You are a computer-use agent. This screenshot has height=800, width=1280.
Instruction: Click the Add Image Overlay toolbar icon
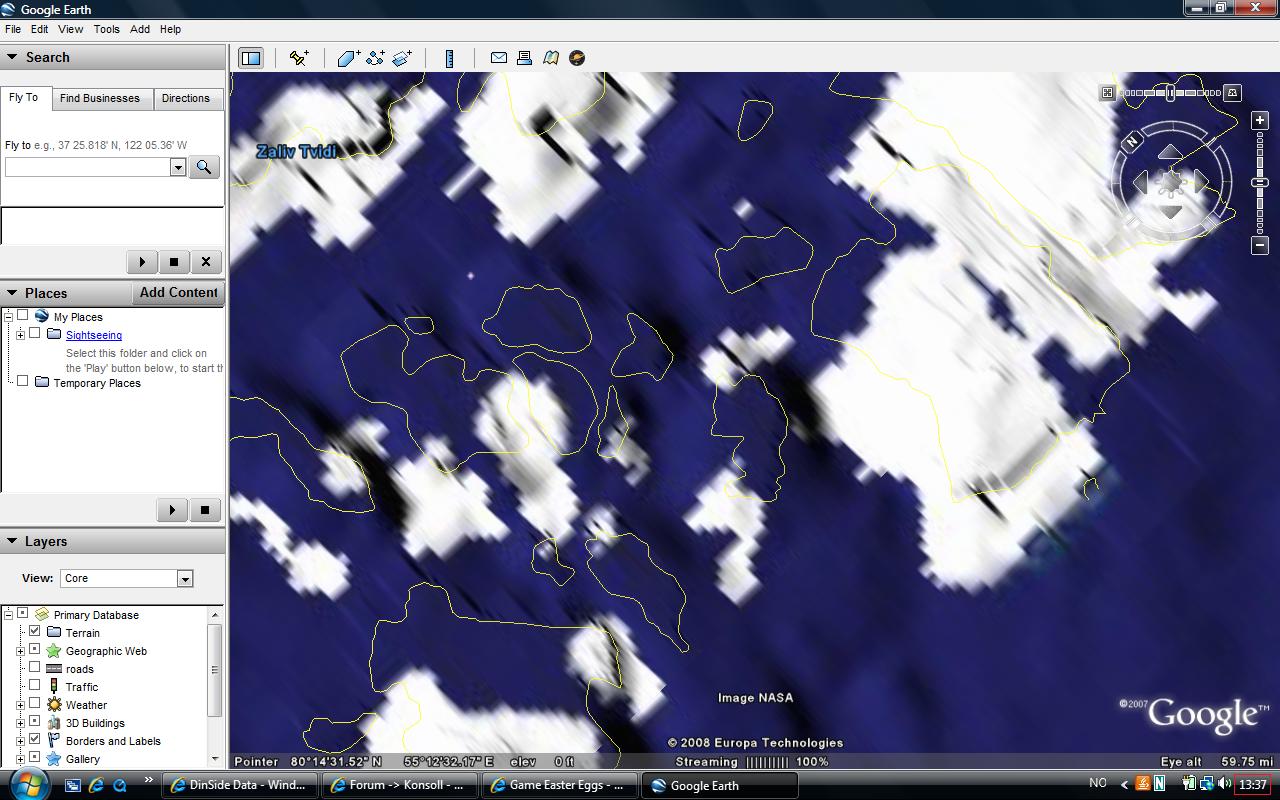tap(402, 58)
